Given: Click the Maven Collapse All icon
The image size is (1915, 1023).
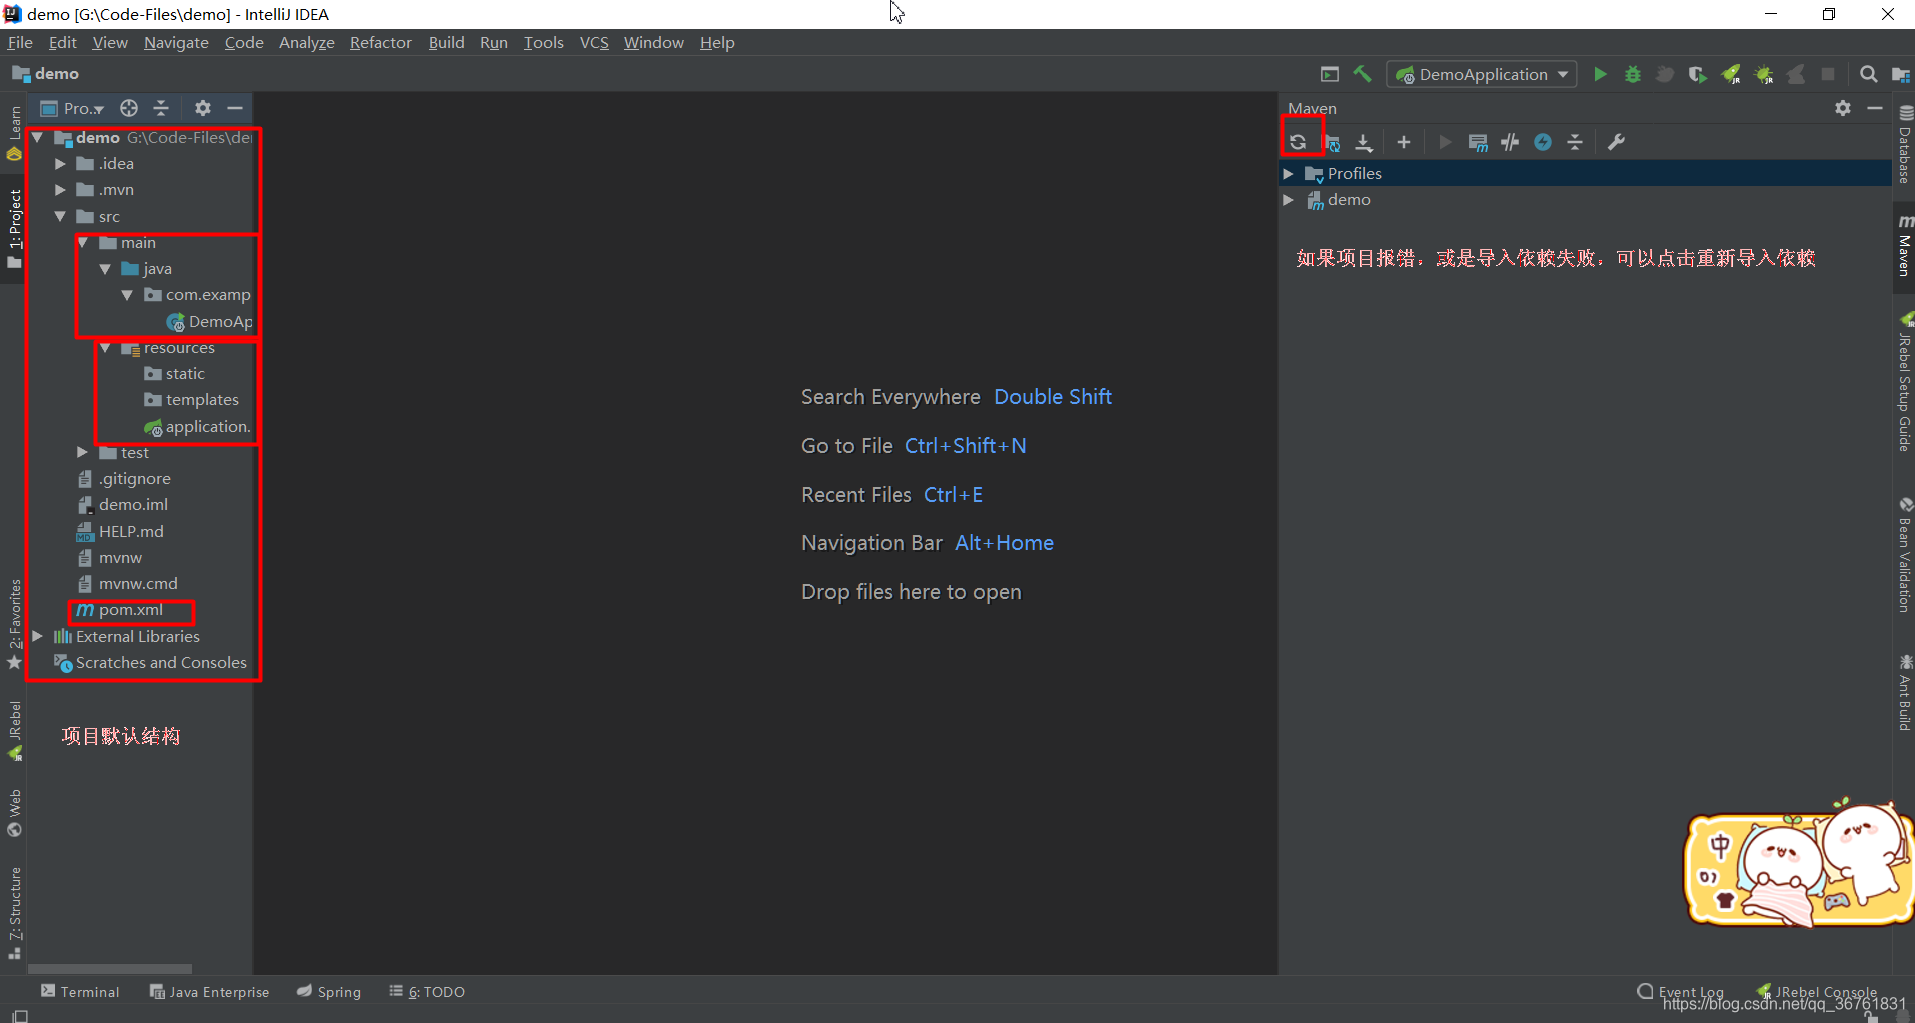Looking at the screenshot, I should [x=1575, y=142].
